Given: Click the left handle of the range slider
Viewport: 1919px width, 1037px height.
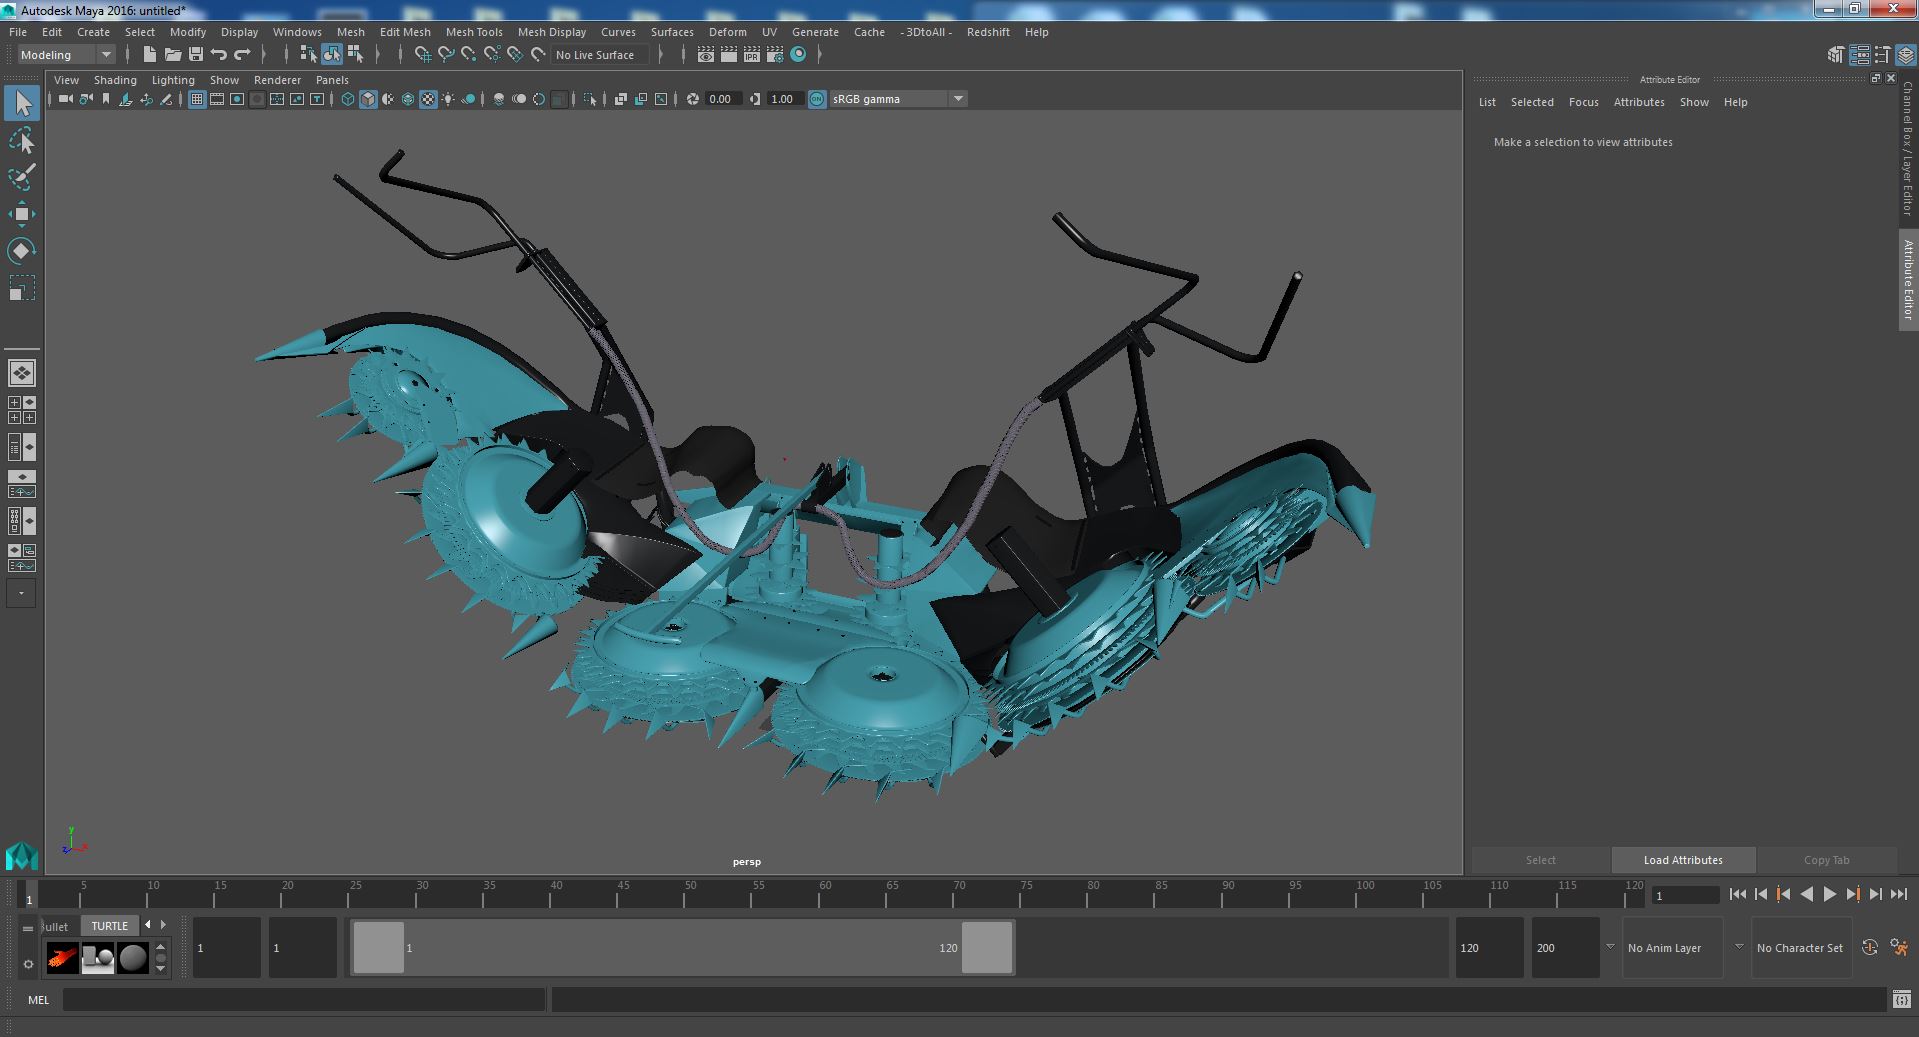Looking at the screenshot, I should pyautogui.click(x=378, y=947).
